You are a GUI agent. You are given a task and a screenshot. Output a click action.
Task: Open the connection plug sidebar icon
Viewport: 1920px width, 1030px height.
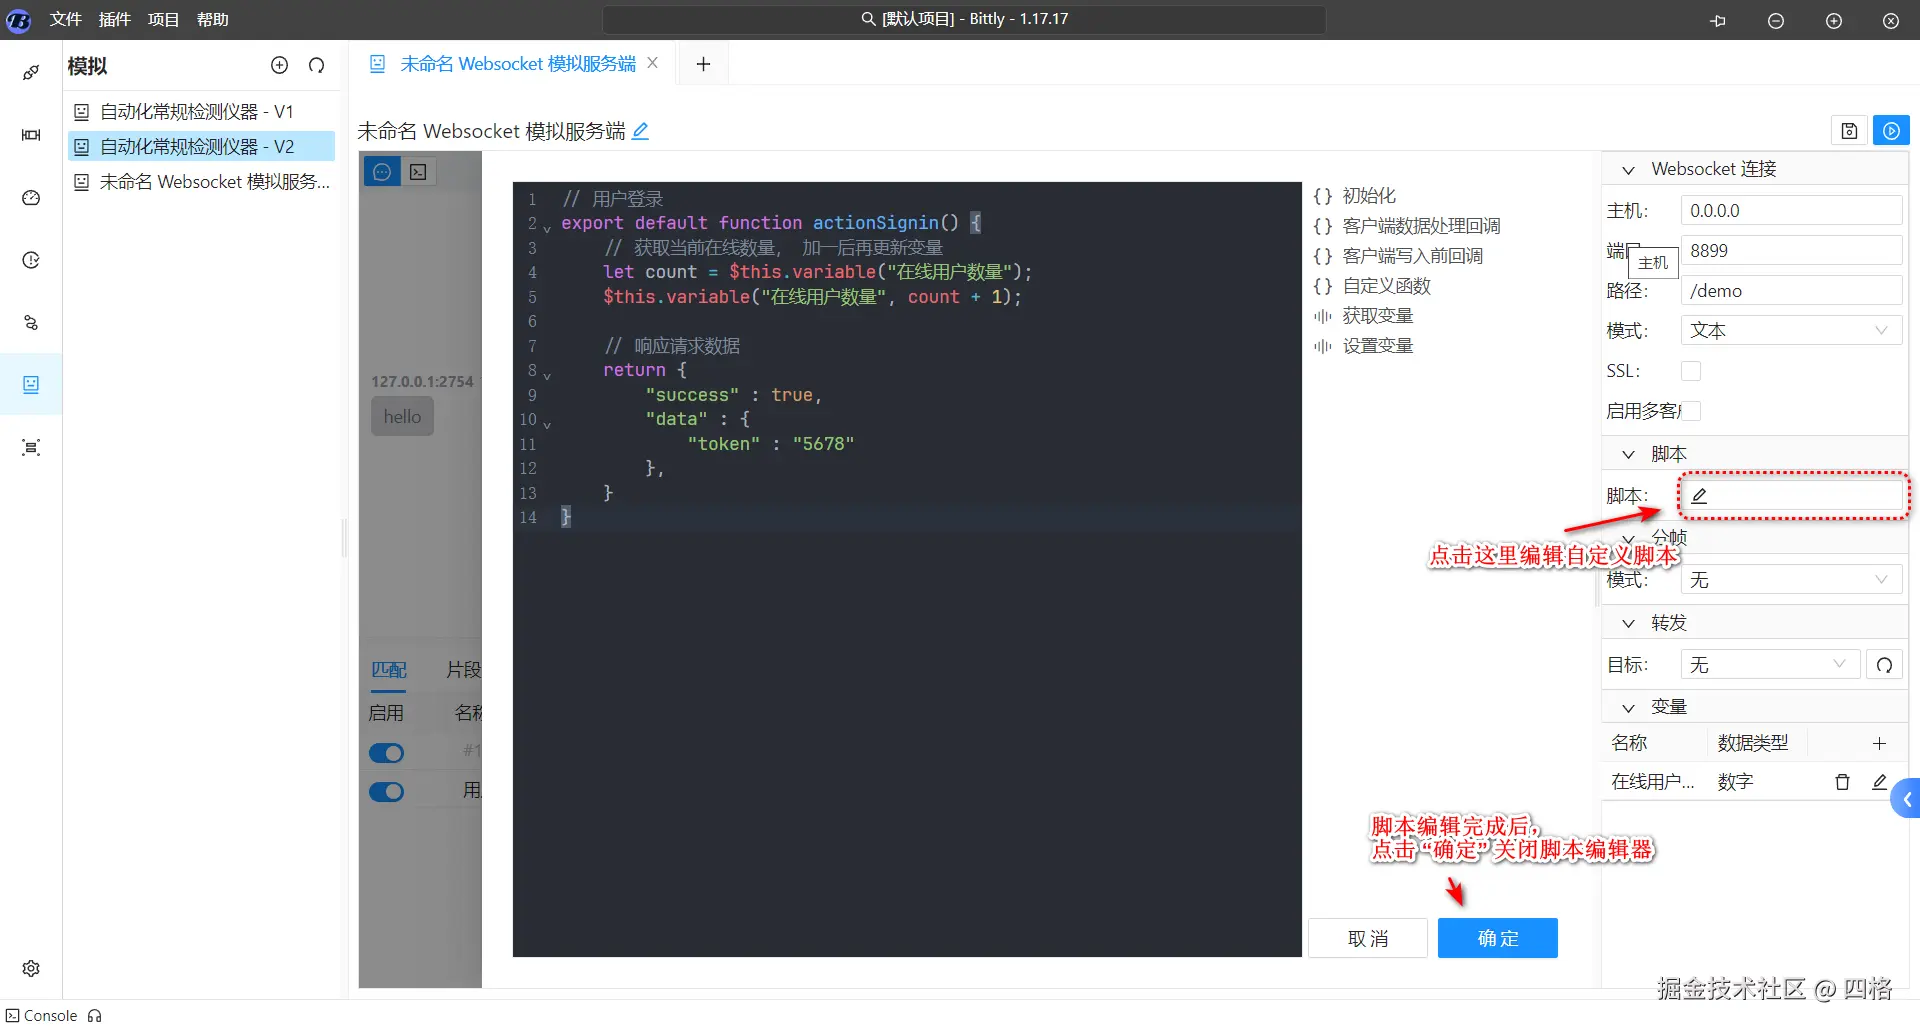[x=31, y=72]
